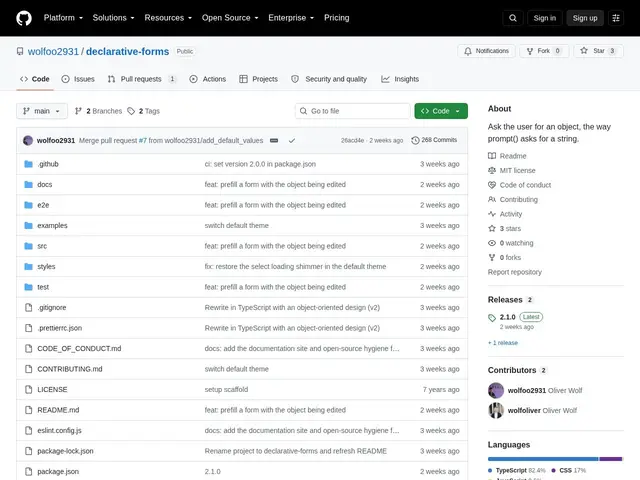Expand the Open Source menu
Viewport: 640px width, 480px height.
[x=230, y=18]
